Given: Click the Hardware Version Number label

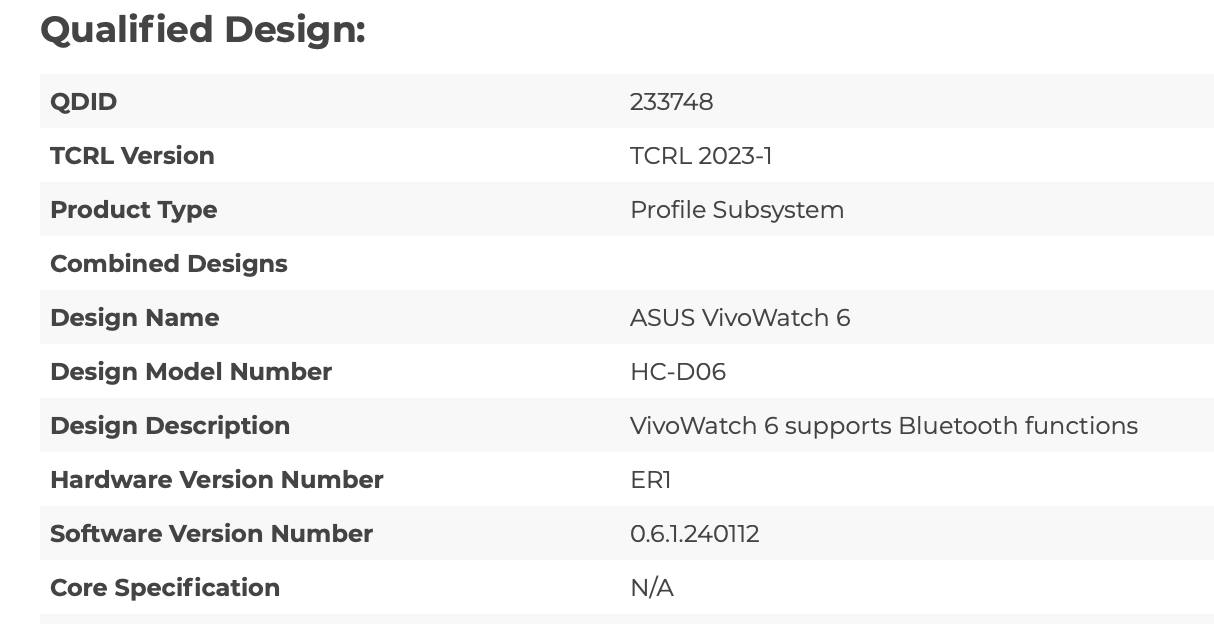Looking at the screenshot, I should click(x=216, y=480).
